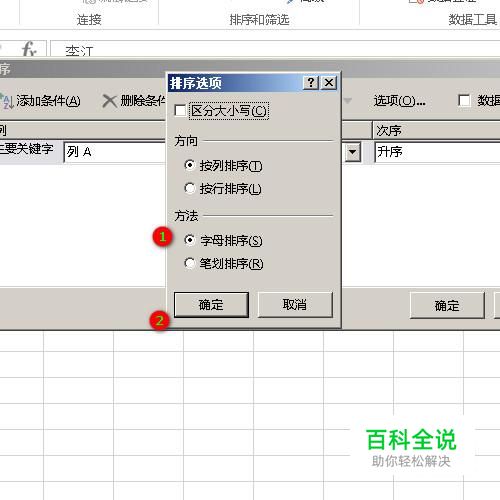Click 添加条件(A) in the sort window
Screen dimensions: 500x500
coord(41,101)
